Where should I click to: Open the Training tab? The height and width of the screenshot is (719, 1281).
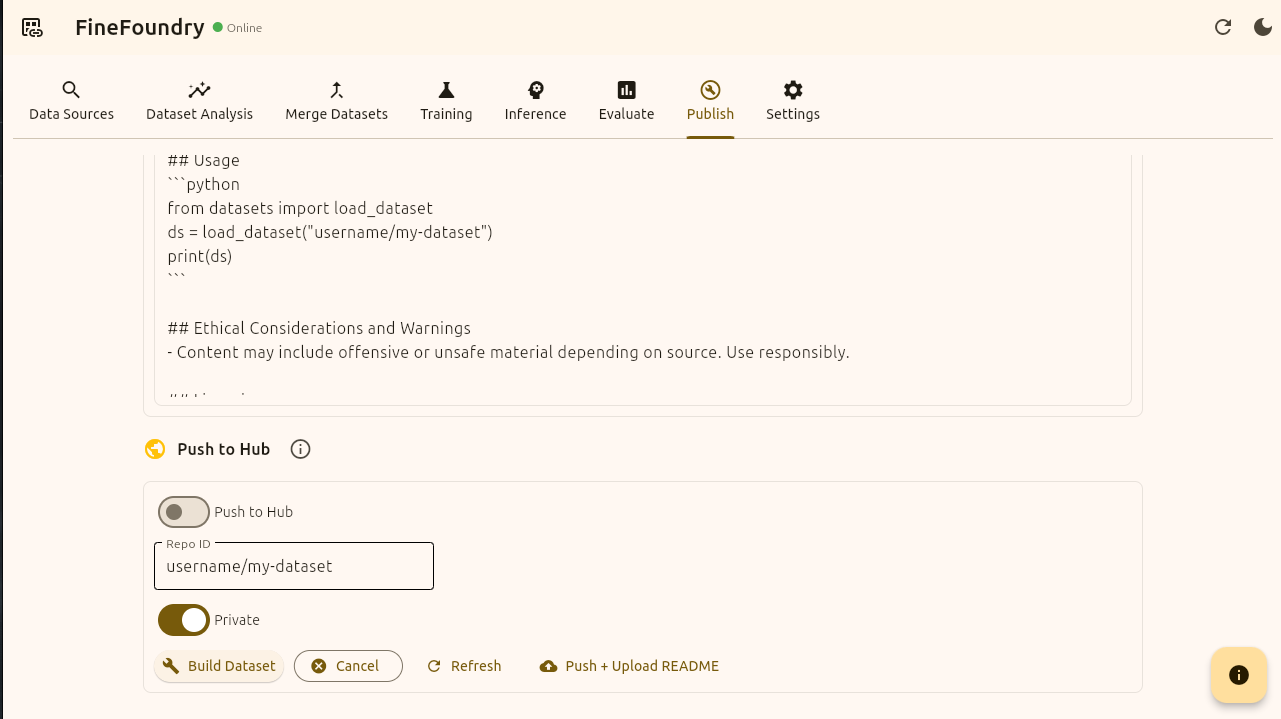(446, 101)
